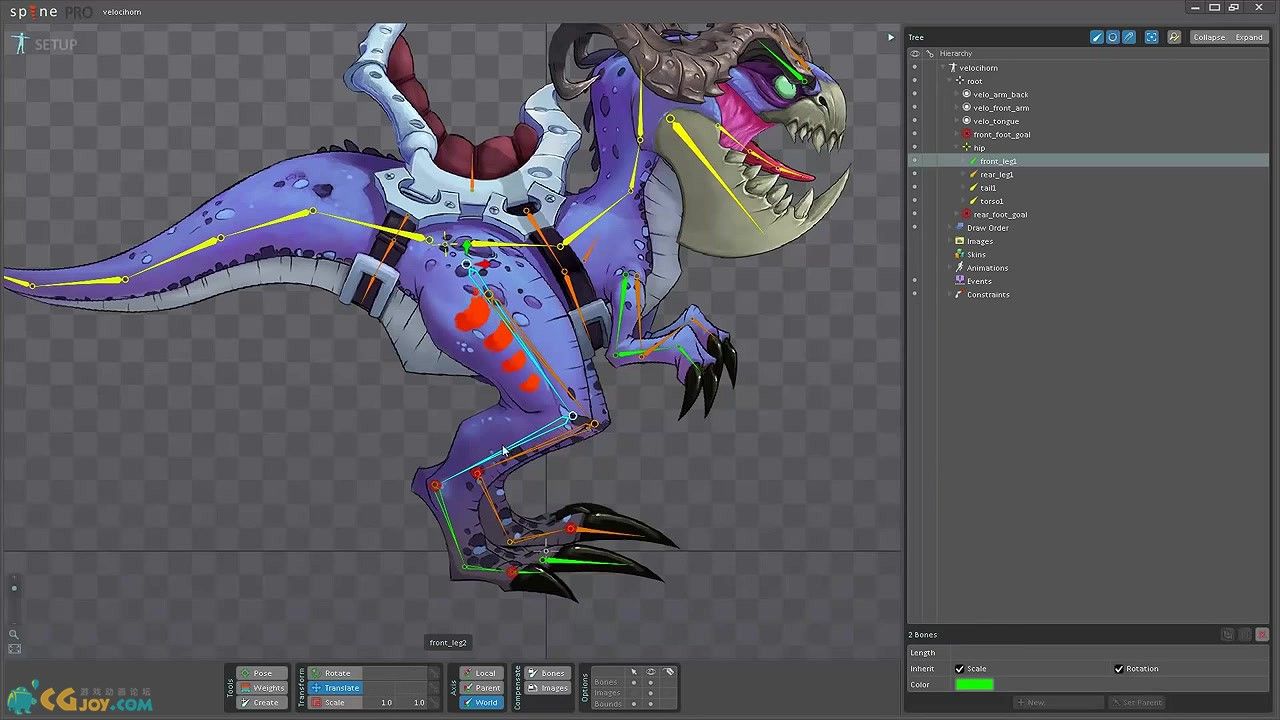
Task: Click the copy icon in properties header
Action: tap(1228, 635)
